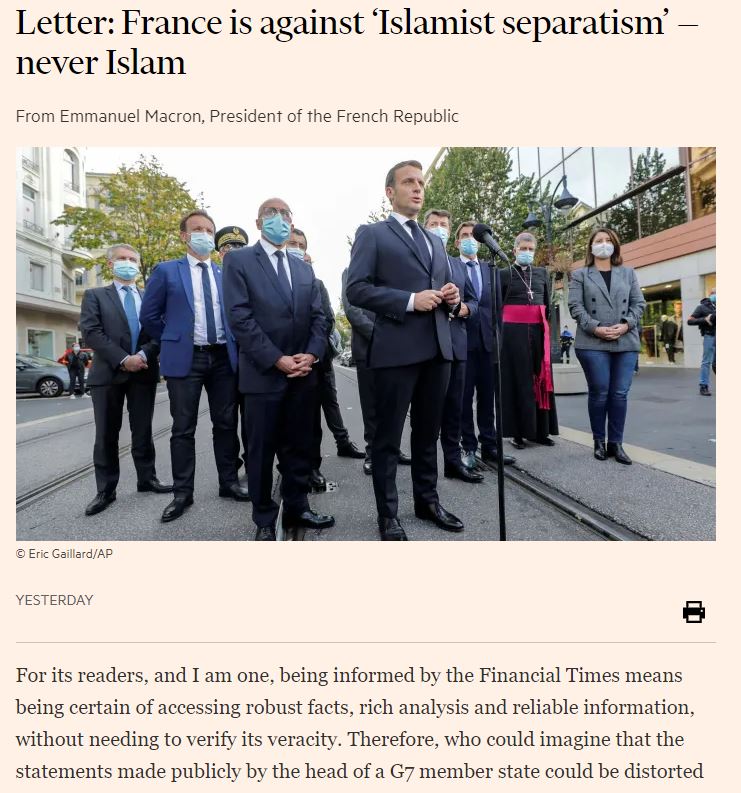Click the parked car in the photo

tap(42, 375)
